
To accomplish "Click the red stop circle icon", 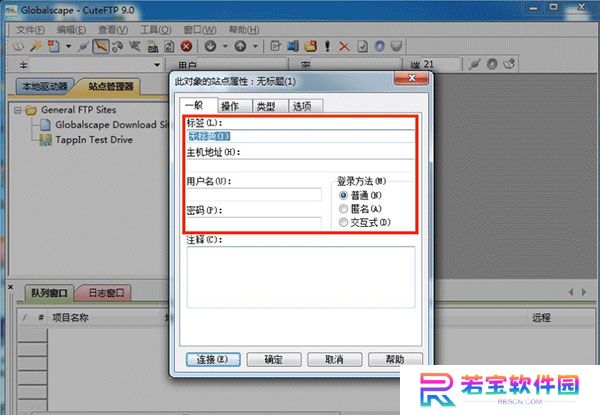I will click(186, 47).
